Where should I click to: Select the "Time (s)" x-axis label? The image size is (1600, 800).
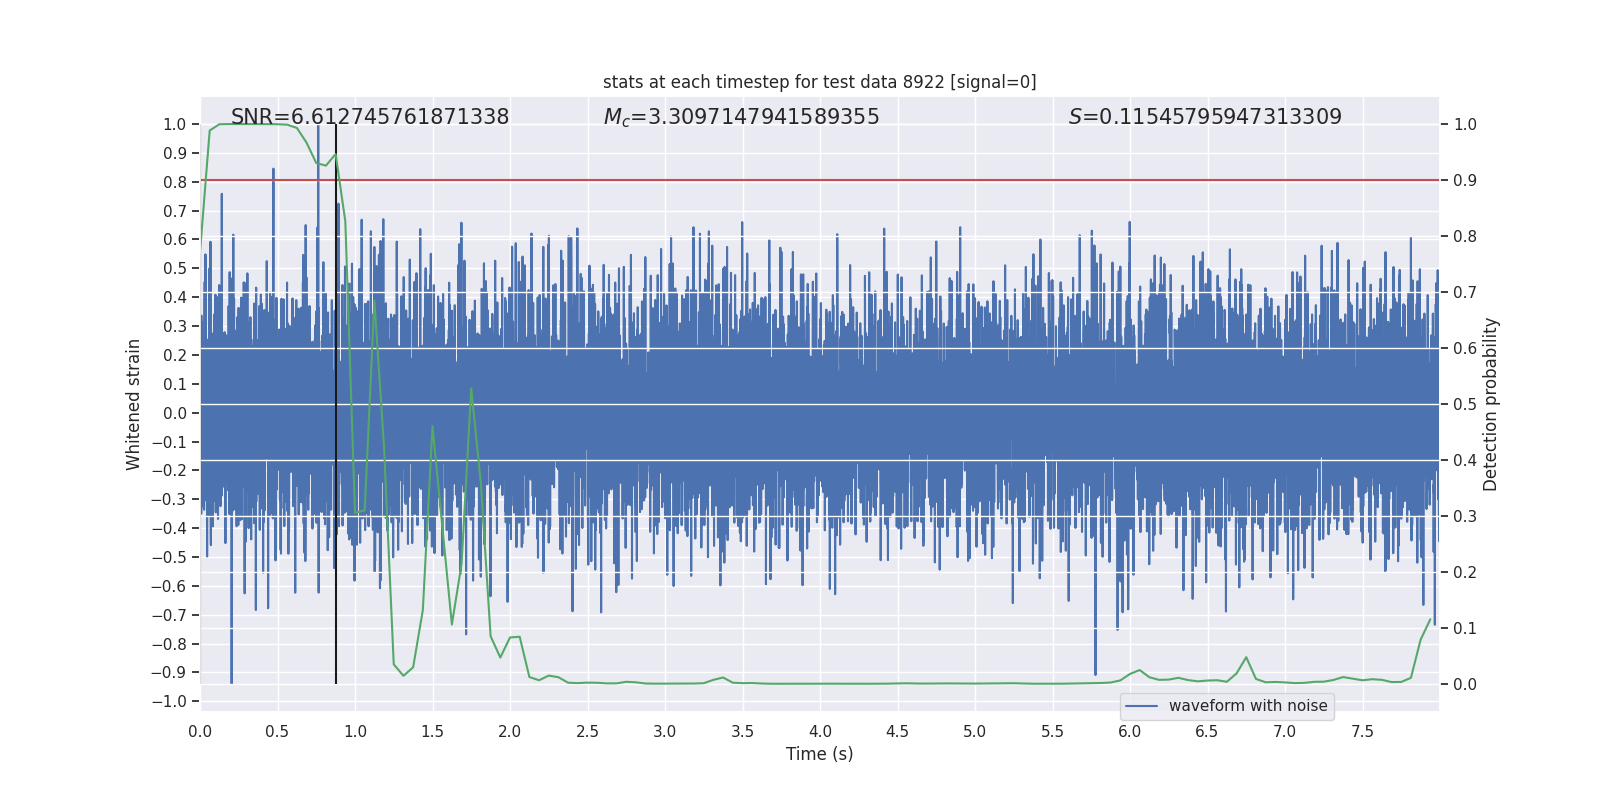819,754
